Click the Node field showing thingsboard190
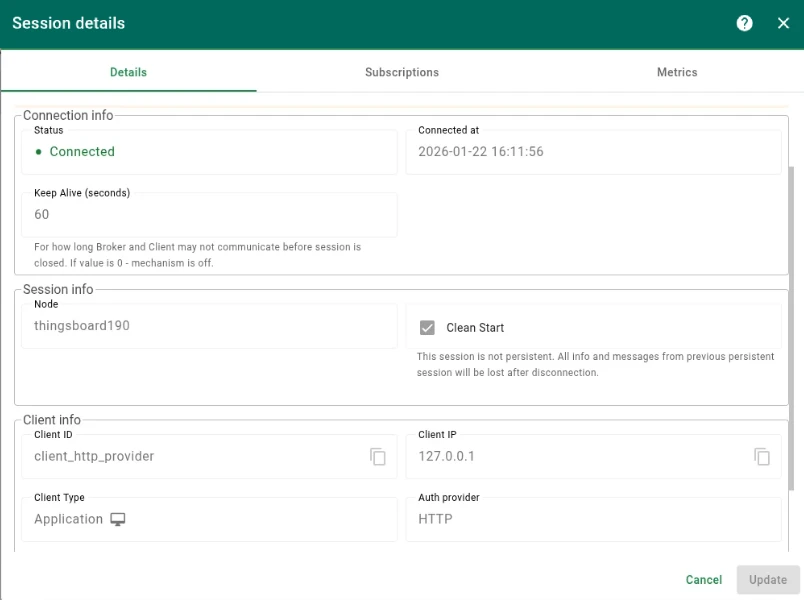 click(x=209, y=326)
